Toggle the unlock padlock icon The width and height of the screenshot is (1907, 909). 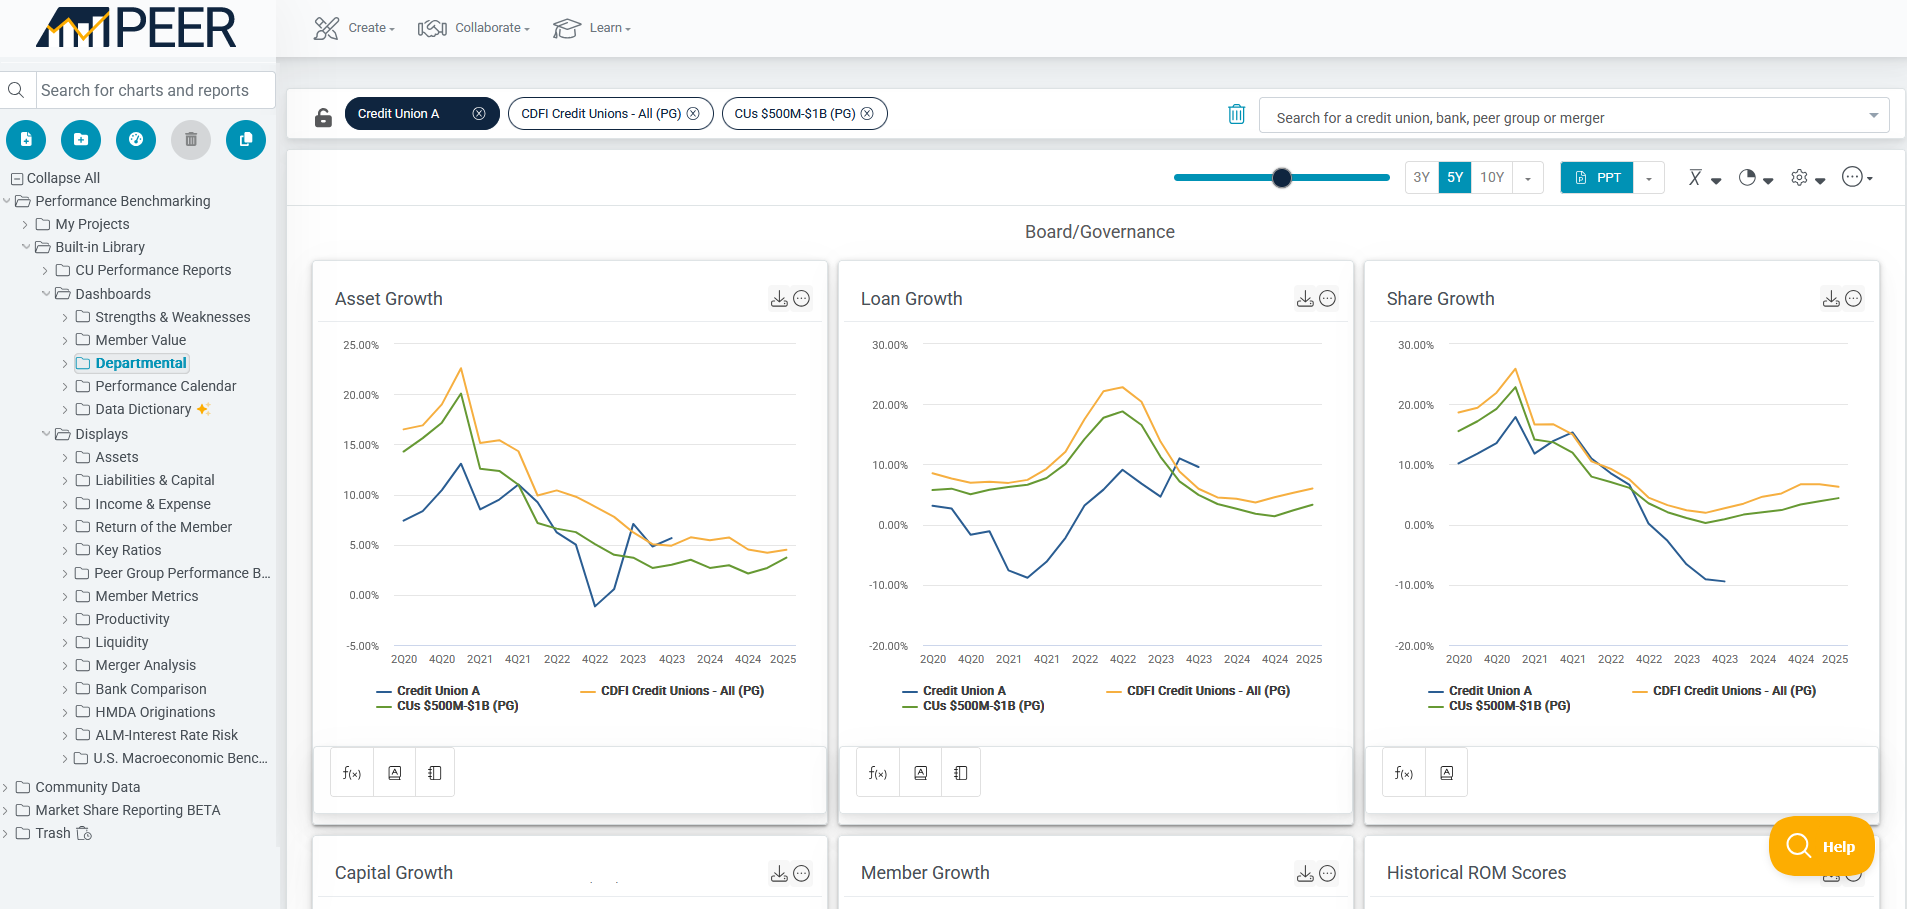coord(323,117)
